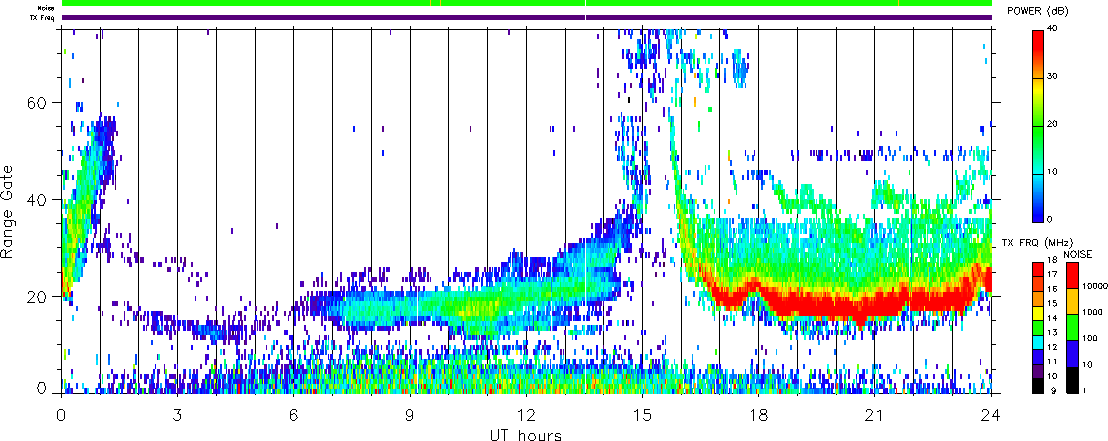The height and width of the screenshot is (441, 1108).
Task: Click the 'UT hours' x-axis label
Action: click(x=526, y=434)
